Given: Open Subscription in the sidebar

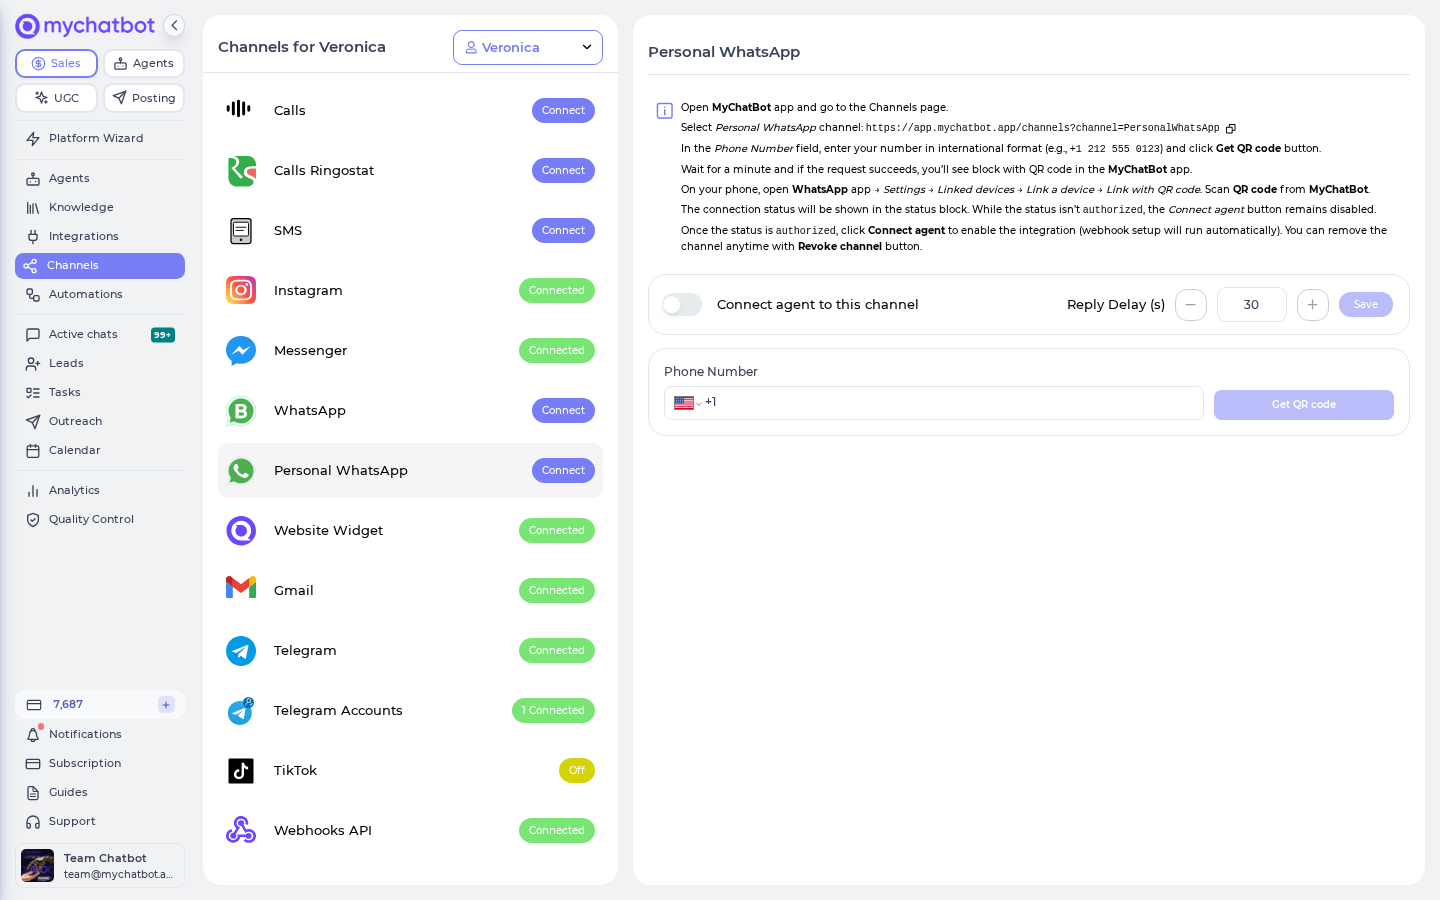Looking at the screenshot, I should click(100, 764).
